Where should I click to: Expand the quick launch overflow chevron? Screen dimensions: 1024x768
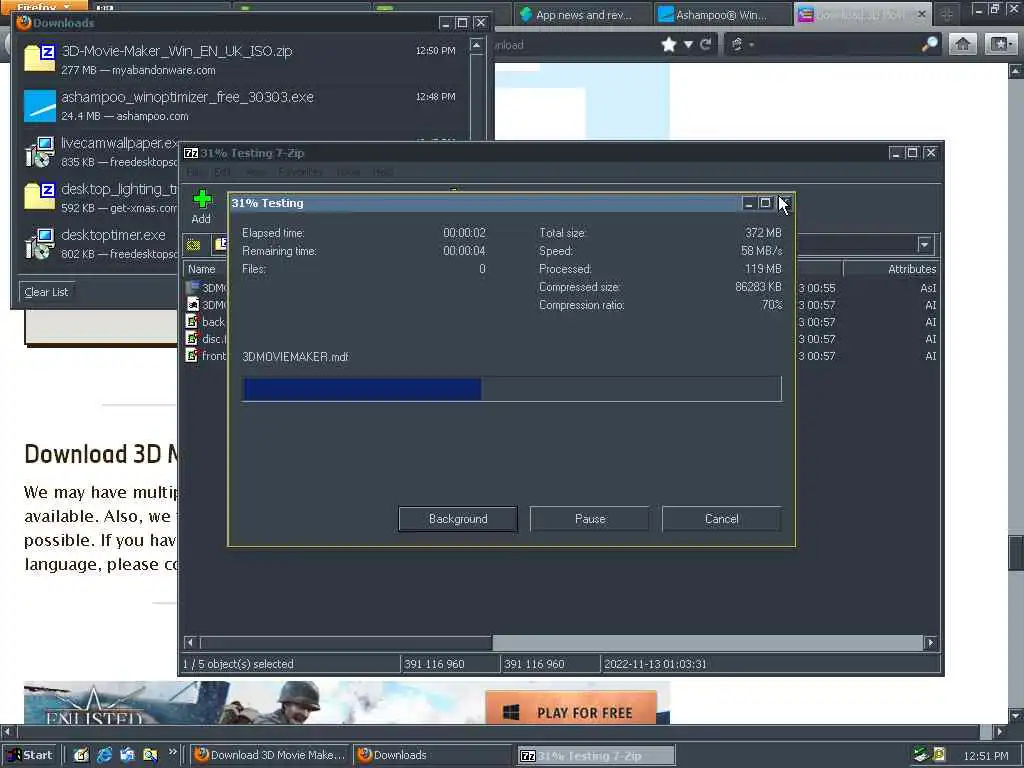coord(172,752)
